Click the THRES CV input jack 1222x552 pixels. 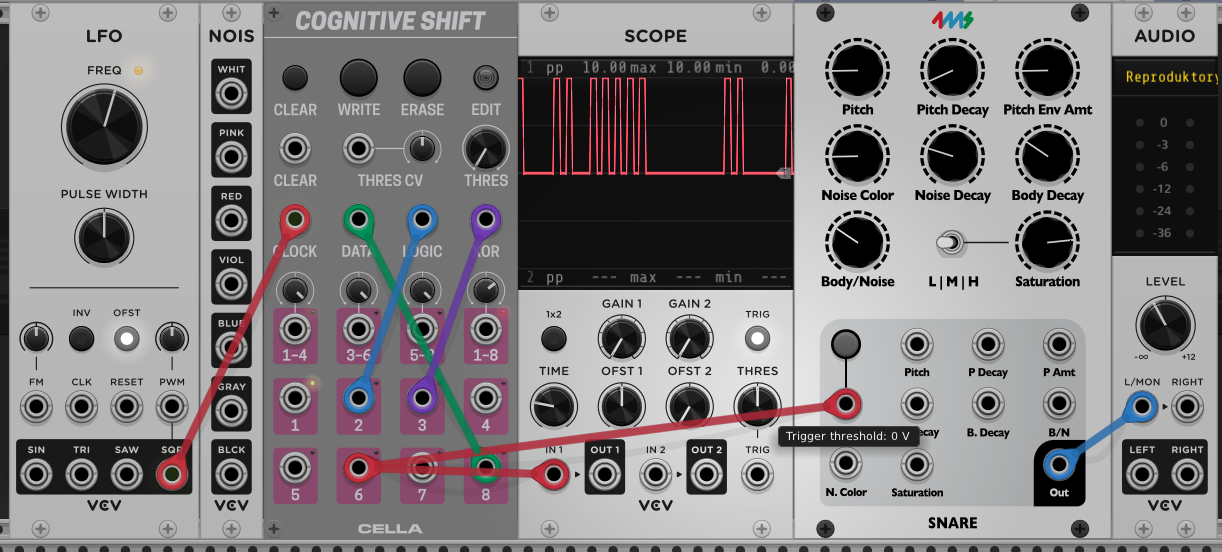click(358, 150)
